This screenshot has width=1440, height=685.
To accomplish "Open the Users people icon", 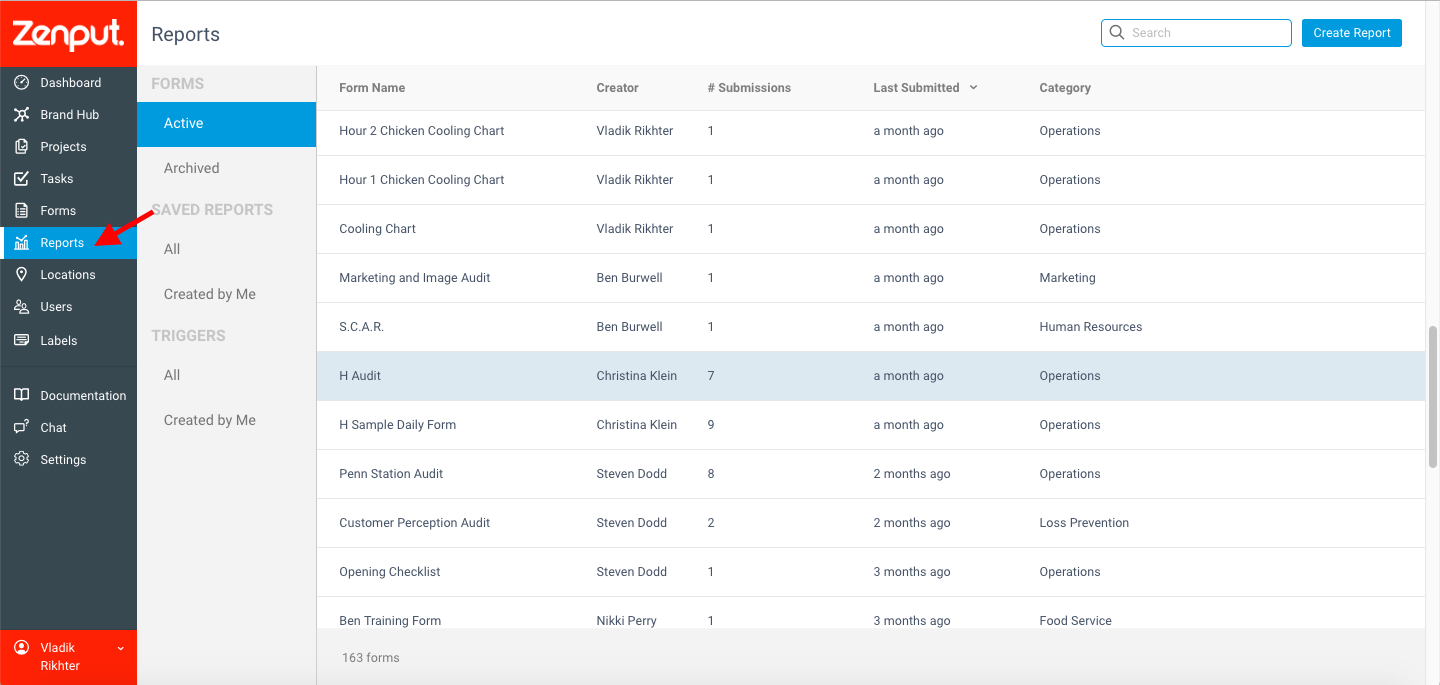I will tap(22, 307).
